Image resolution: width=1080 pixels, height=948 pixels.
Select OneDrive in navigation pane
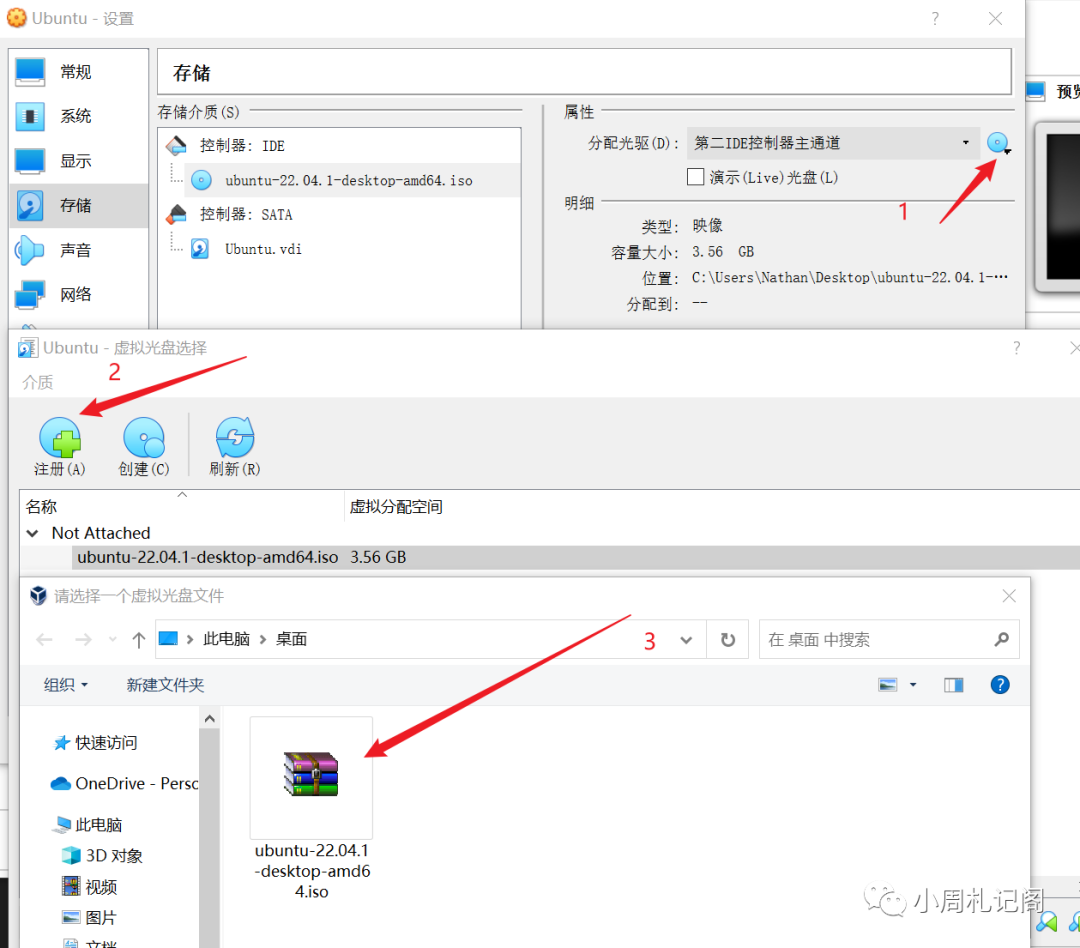[x=125, y=783]
